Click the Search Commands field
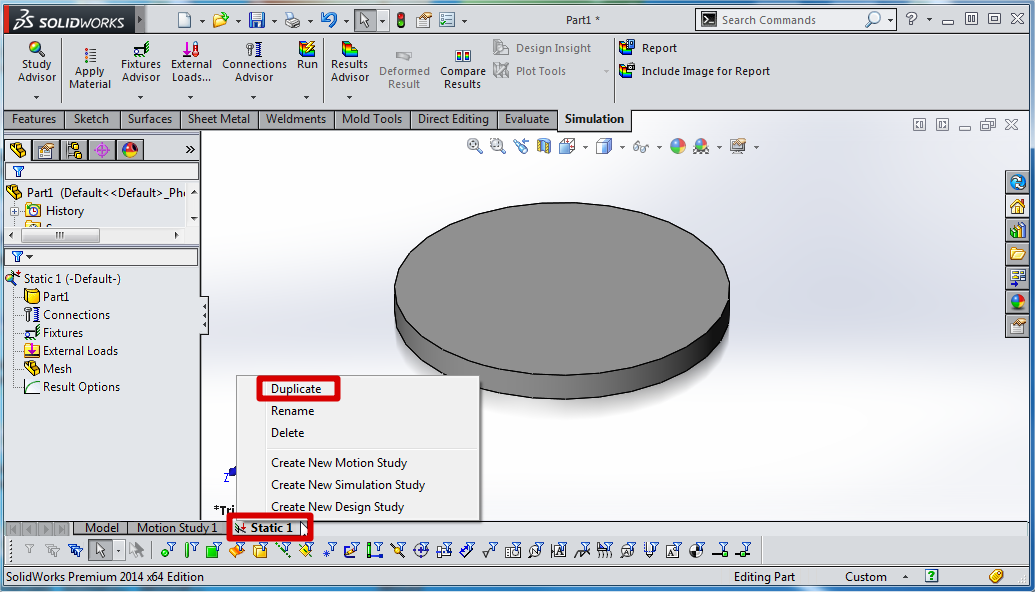Viewport: 1035px width, 592px height. coord(790,20)
